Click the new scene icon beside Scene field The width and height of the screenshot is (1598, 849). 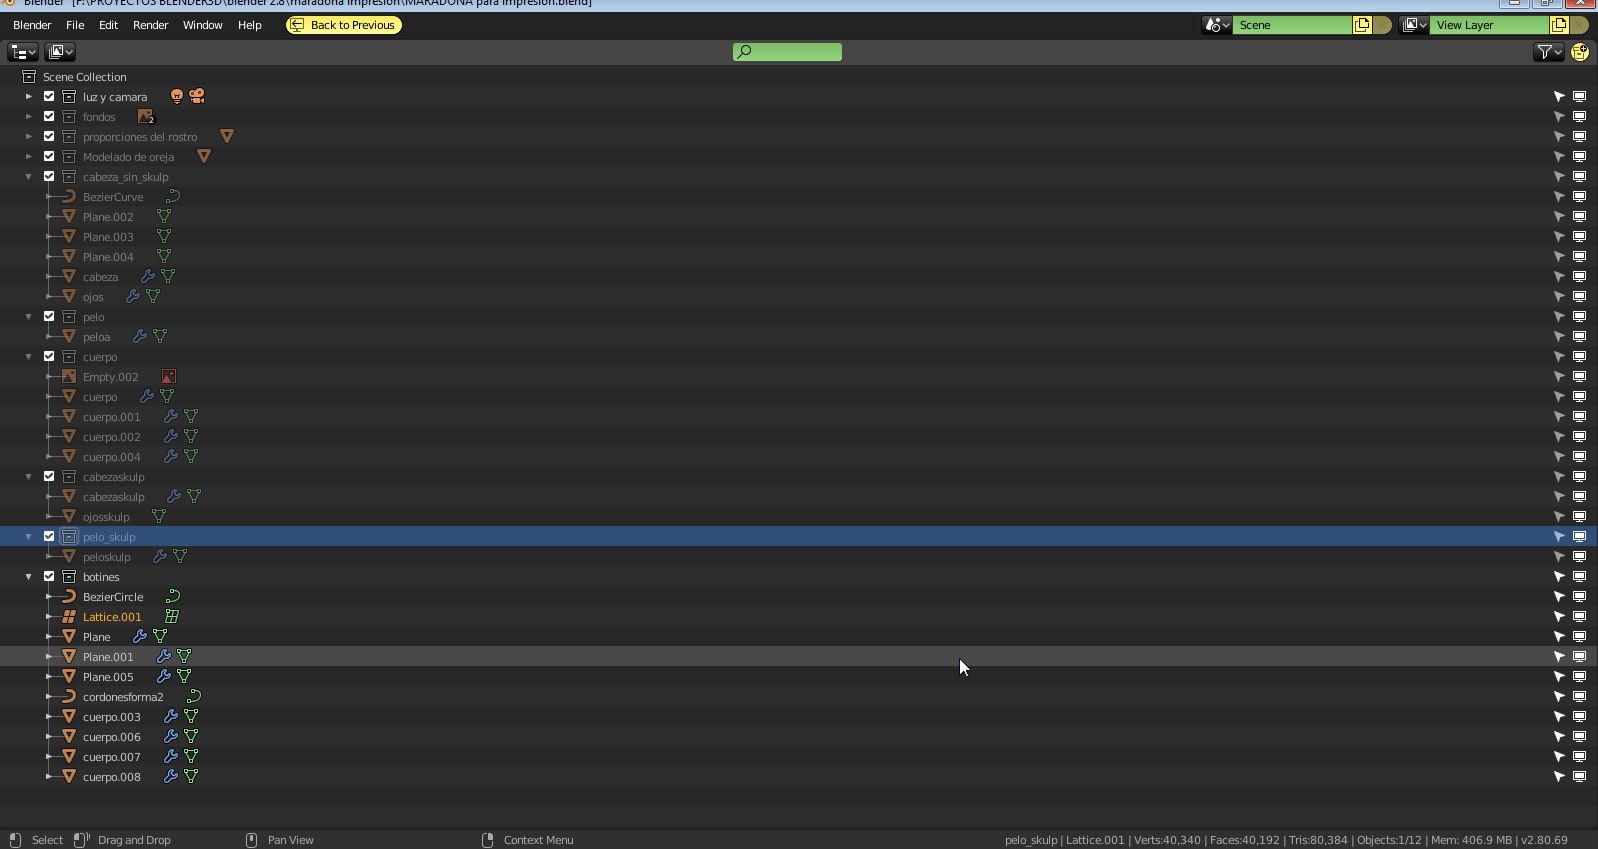(x=1362, y=25)
